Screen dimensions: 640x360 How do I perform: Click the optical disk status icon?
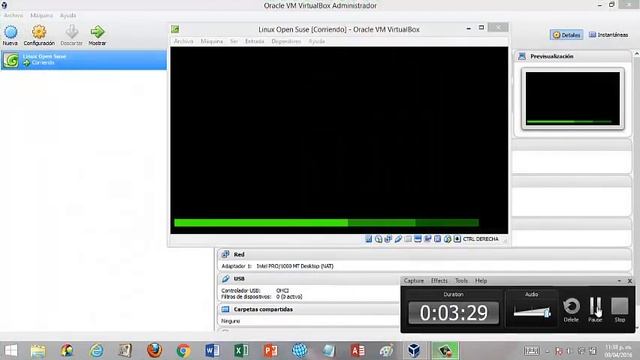tap(378, 239)
